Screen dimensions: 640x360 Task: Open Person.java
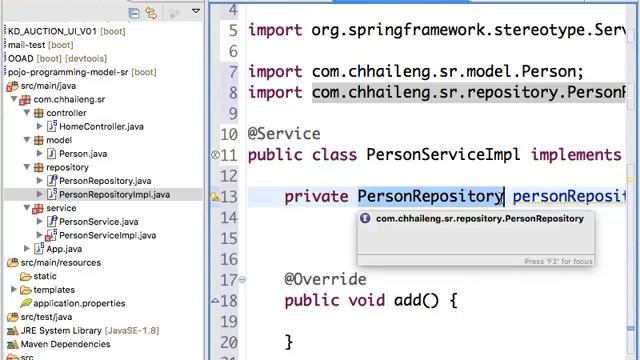(x=83, y=154)
